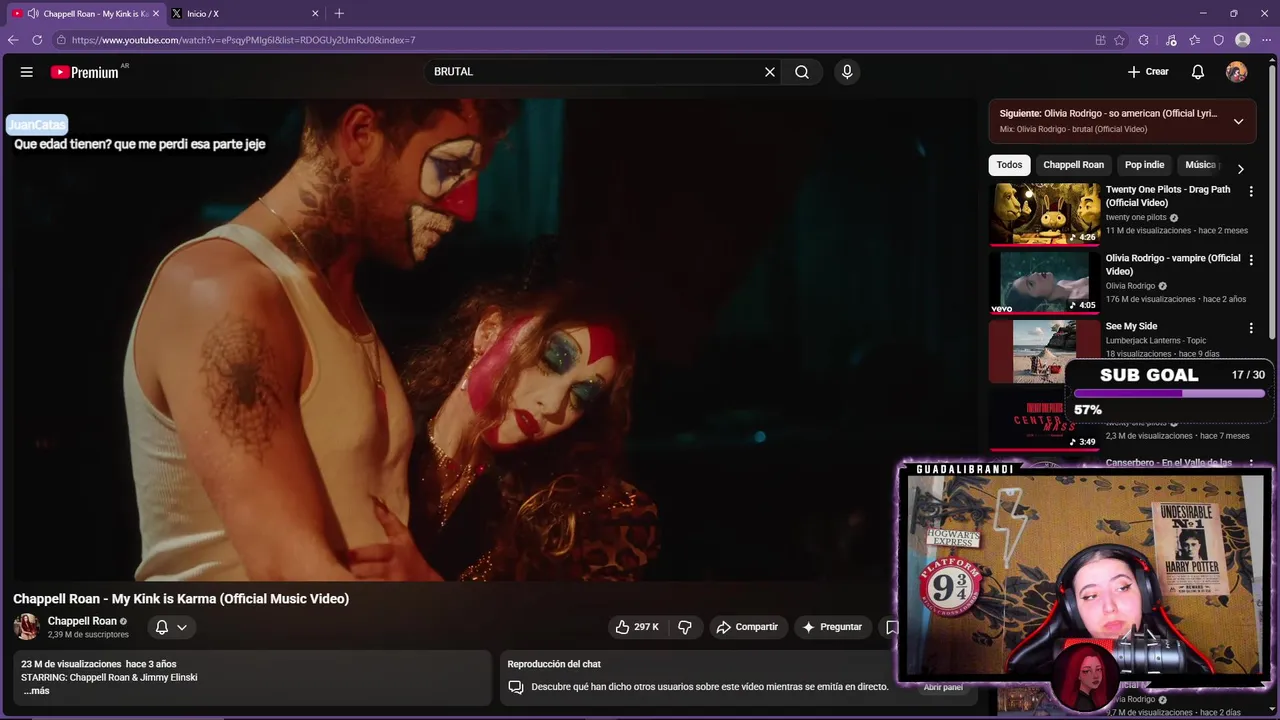This screenshot has width=1280, height=720.
Task: Open a new browser tab with plus
Action: pos(339,14)
